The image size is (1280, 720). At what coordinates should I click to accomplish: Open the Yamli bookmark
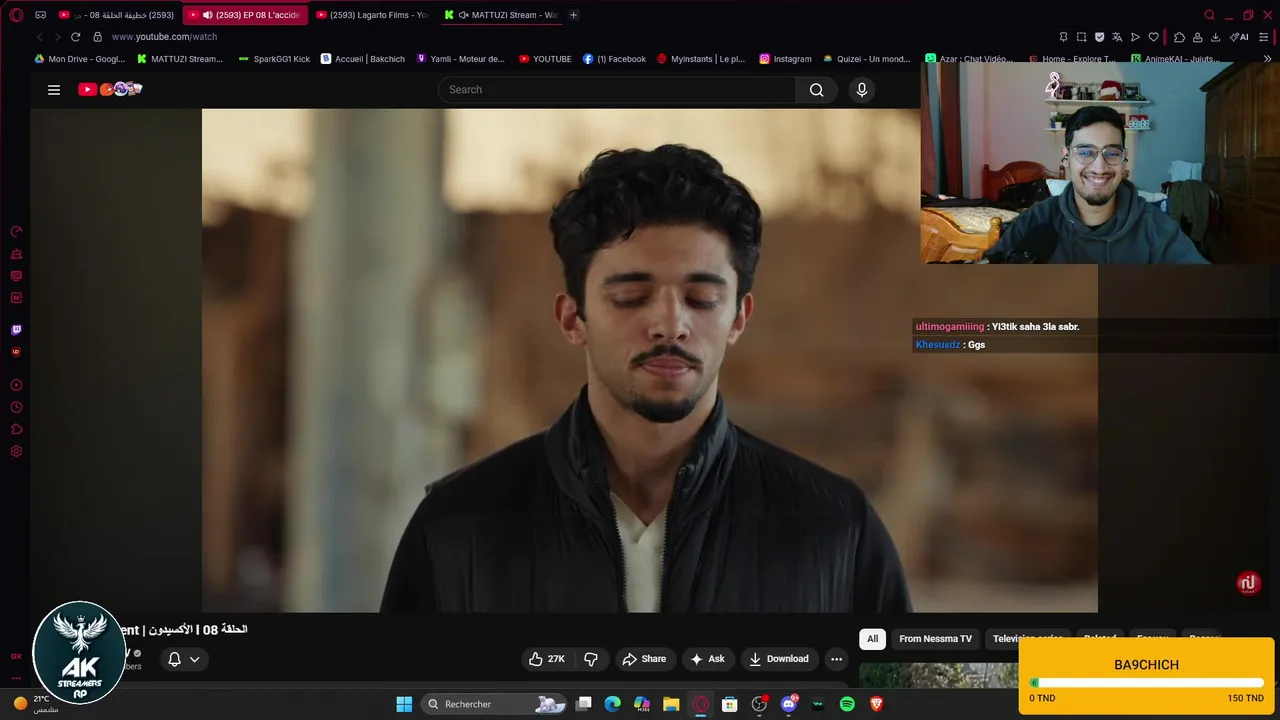tap(461, 59)
